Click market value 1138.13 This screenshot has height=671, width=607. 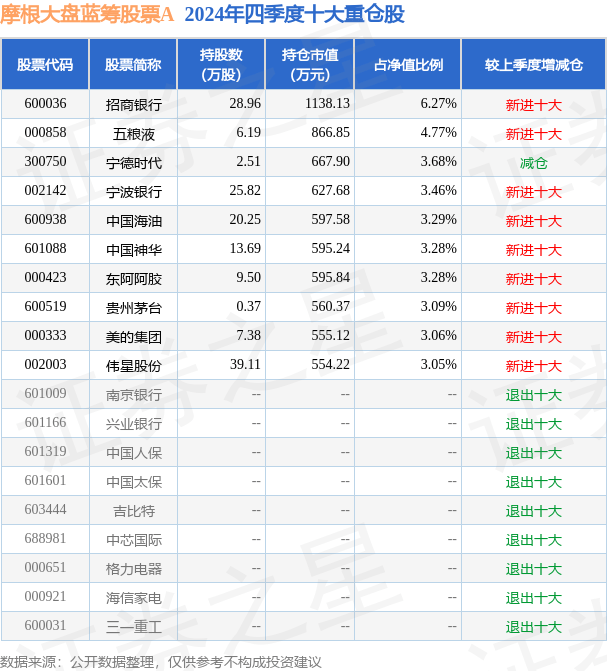click(x=327, y=104)
